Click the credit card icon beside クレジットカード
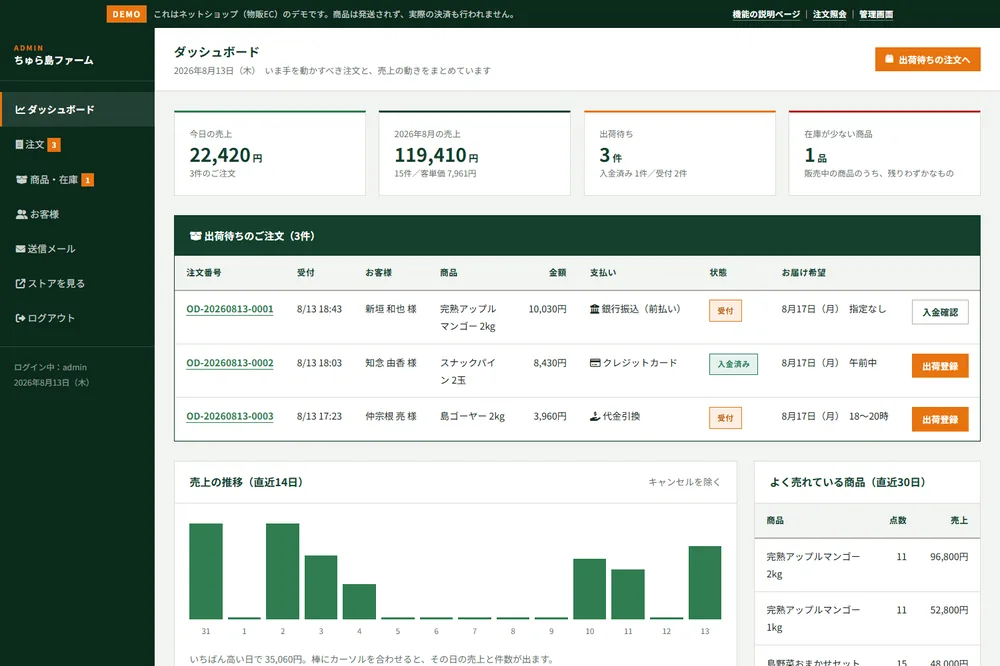The height and width of the screenshot is (666, 1000). click(x=595, y=362)
